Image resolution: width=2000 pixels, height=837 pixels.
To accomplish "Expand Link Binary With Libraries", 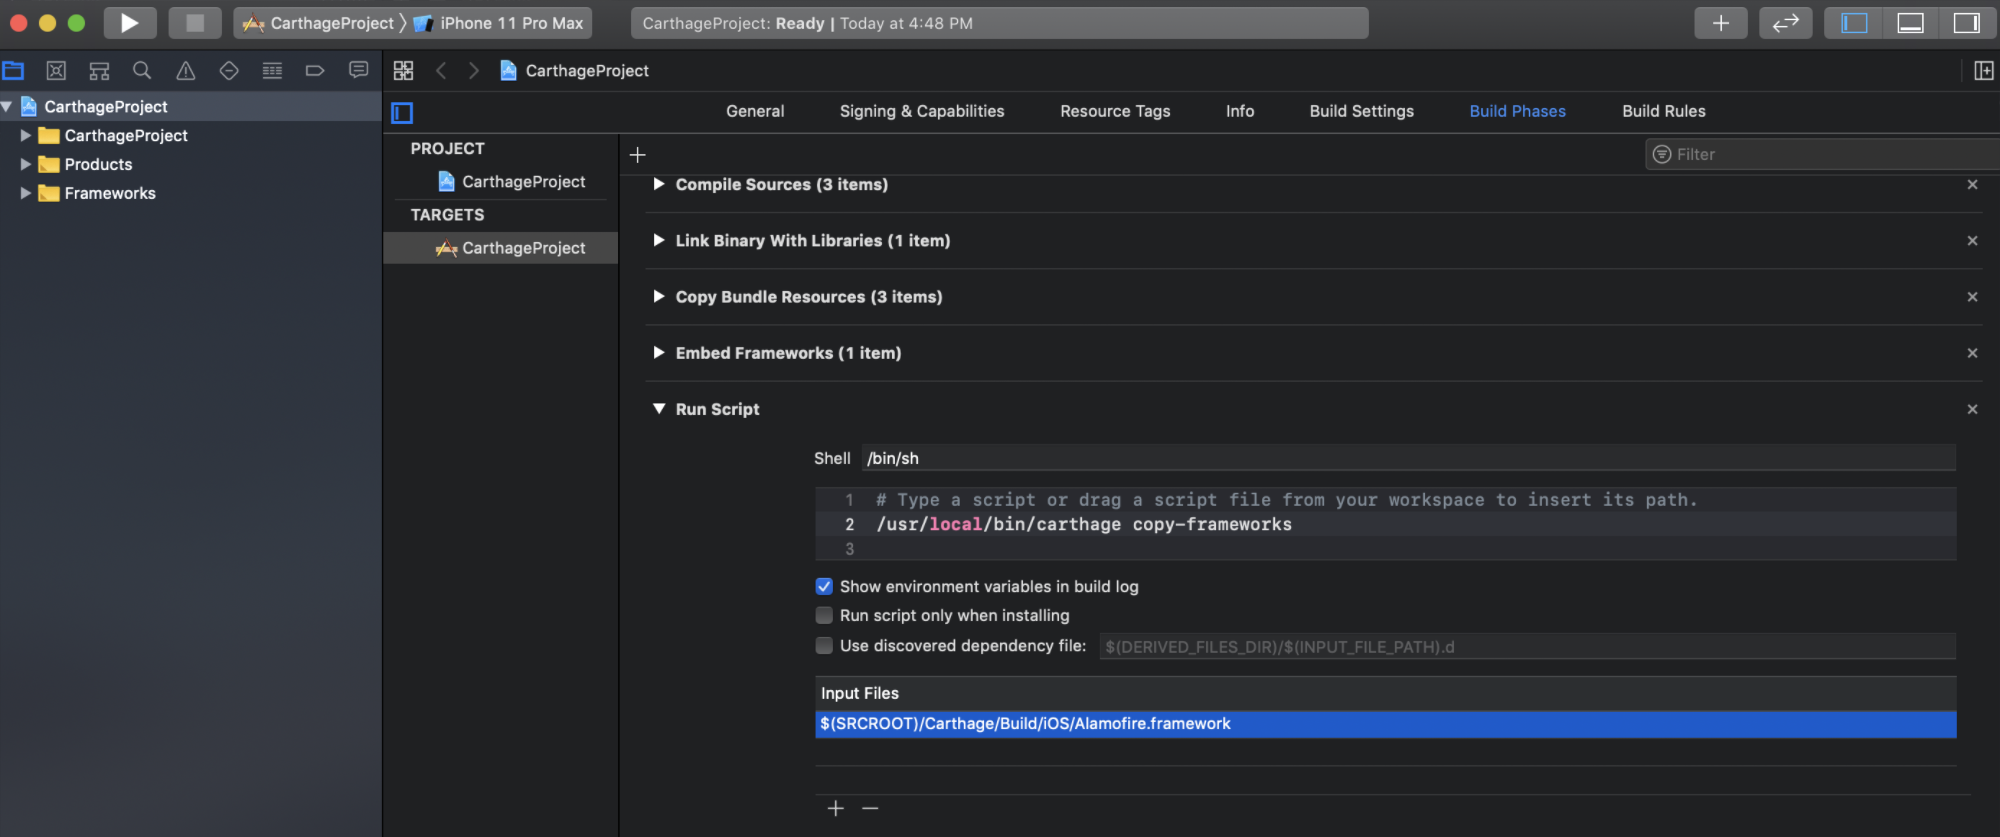I will (x=658, y=240).
